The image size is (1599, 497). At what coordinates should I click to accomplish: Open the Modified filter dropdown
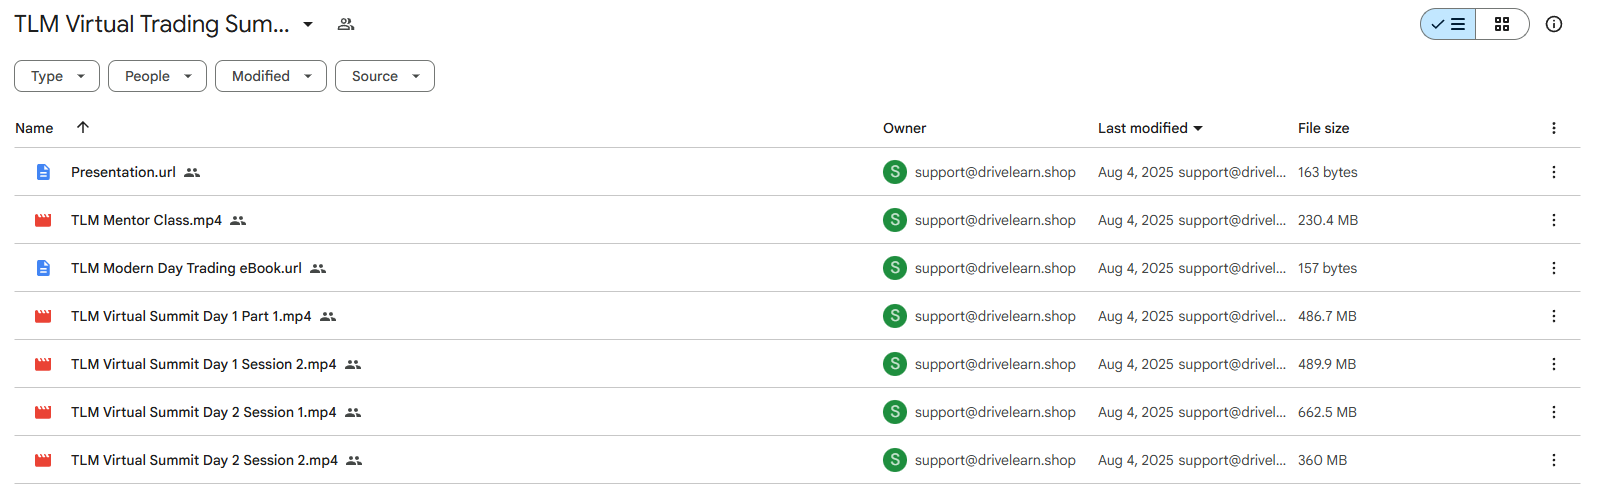(271, 76)
